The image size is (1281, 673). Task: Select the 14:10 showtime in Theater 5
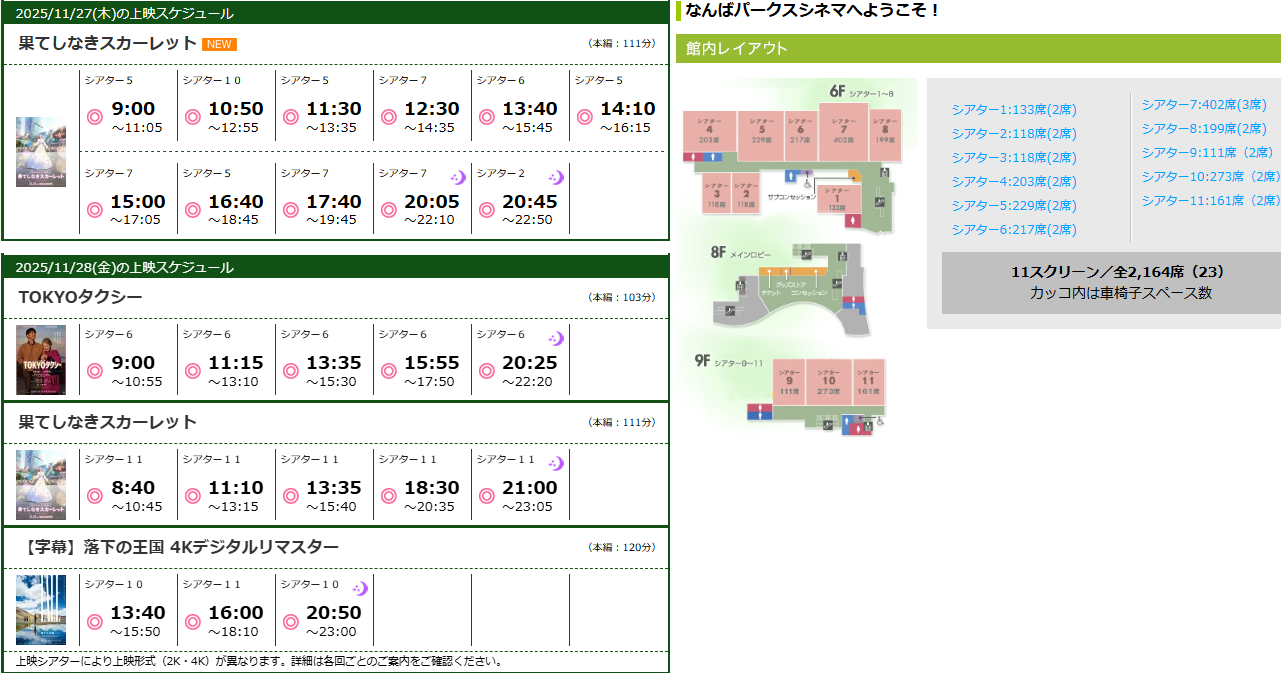pos(627,109)
